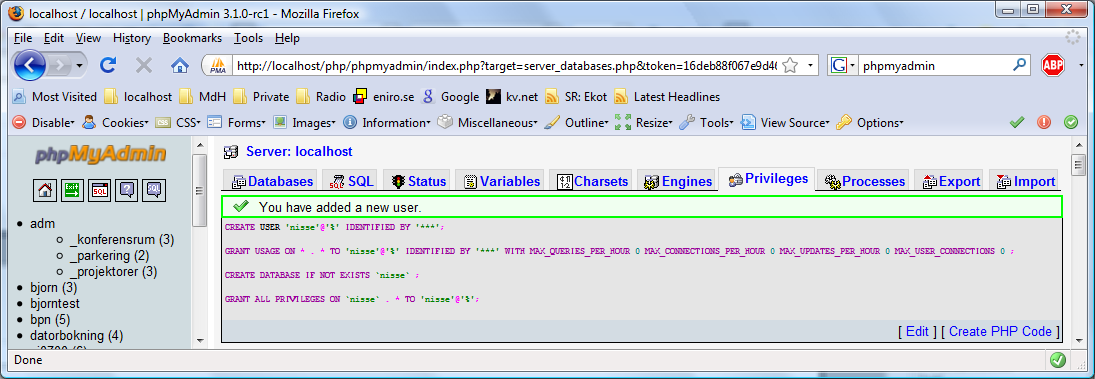Expand the Images dropdown menu
Image resolution: width=1095 pixels, height=379 pixels.
click(x=304, y=122)
